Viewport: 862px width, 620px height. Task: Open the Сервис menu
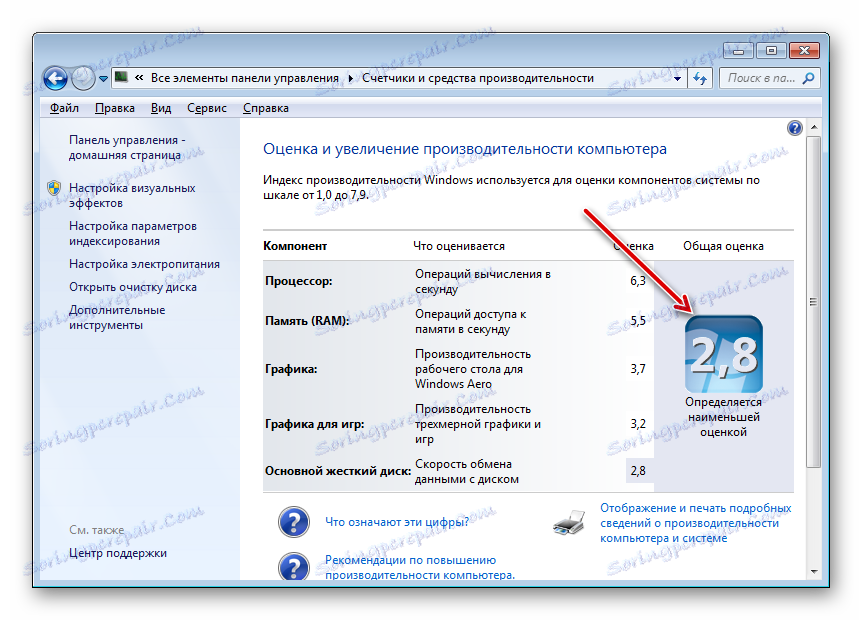tap(207, 108)
